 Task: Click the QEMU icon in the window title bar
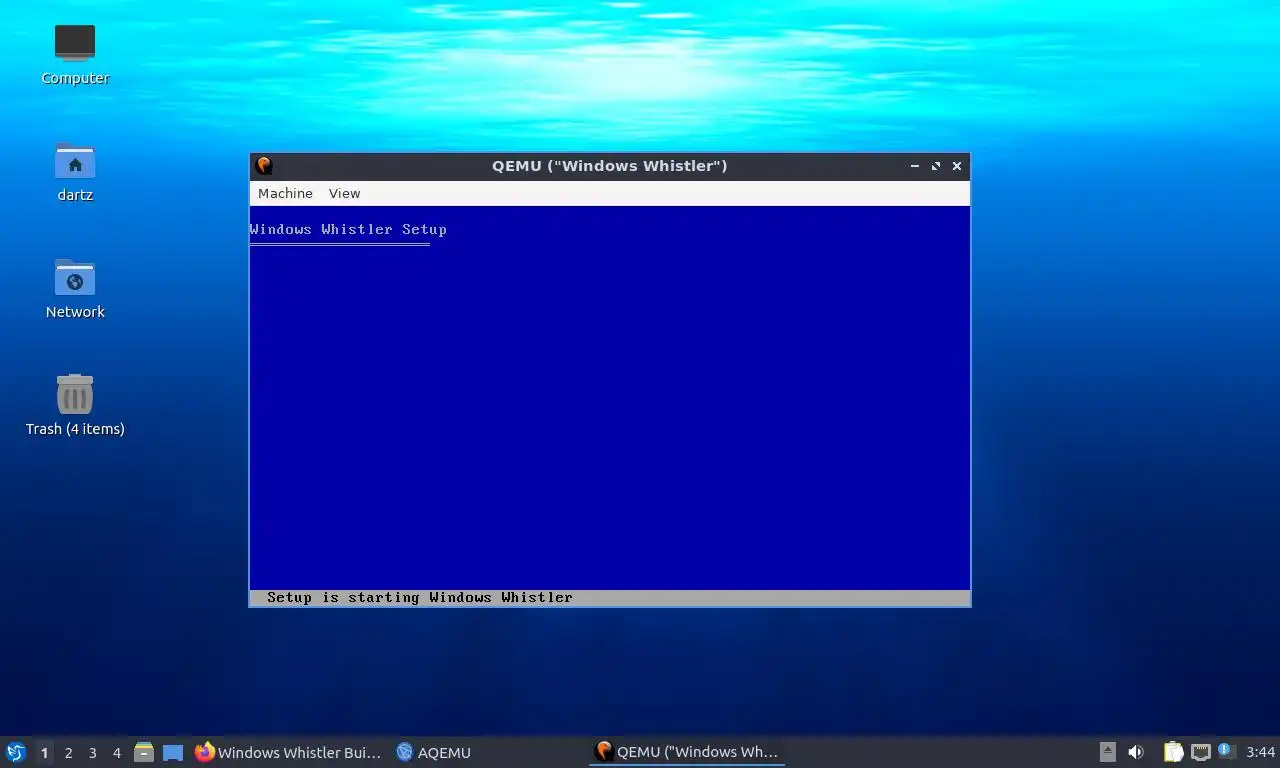(x=264, y=166)
